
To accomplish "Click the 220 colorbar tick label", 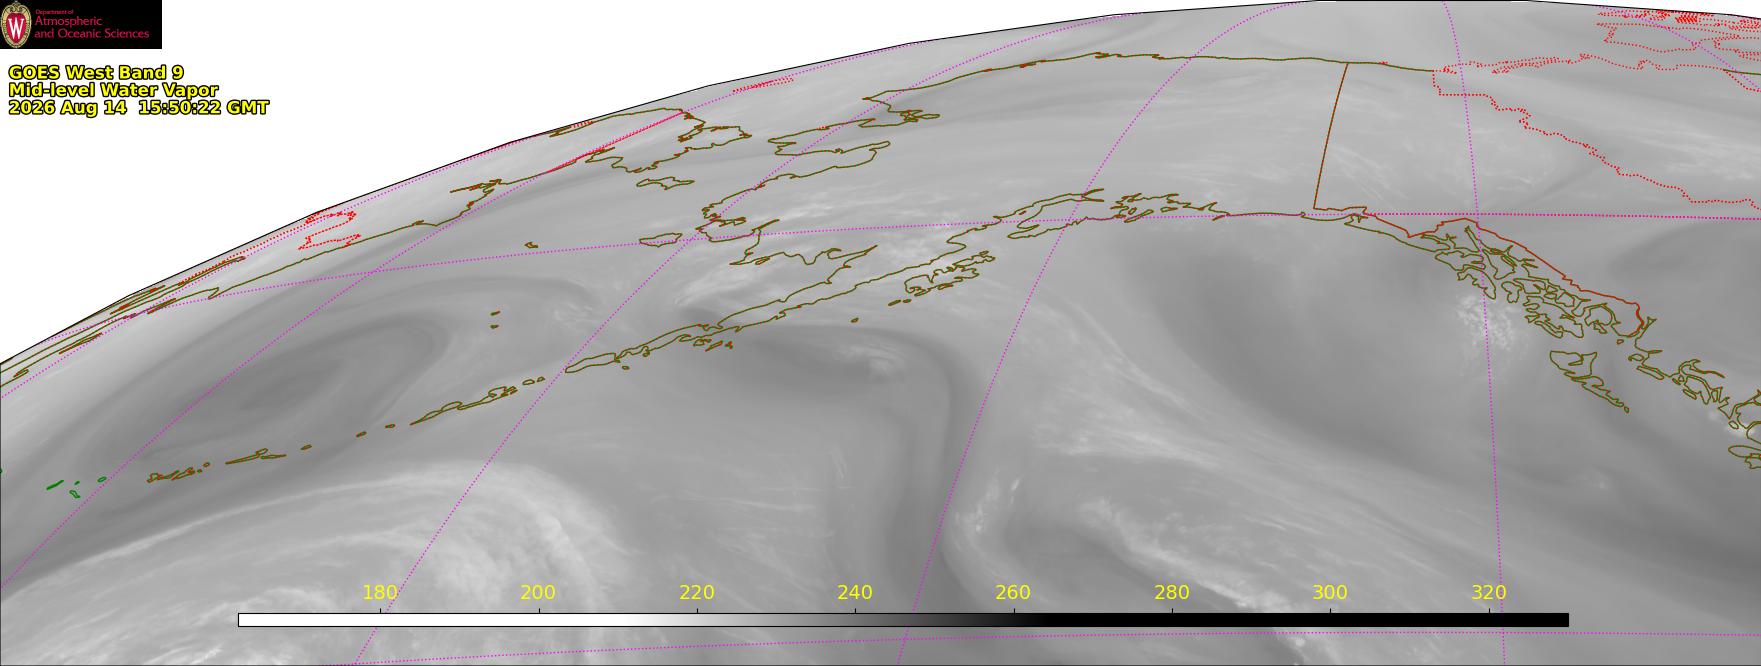I will coord(697,592).
